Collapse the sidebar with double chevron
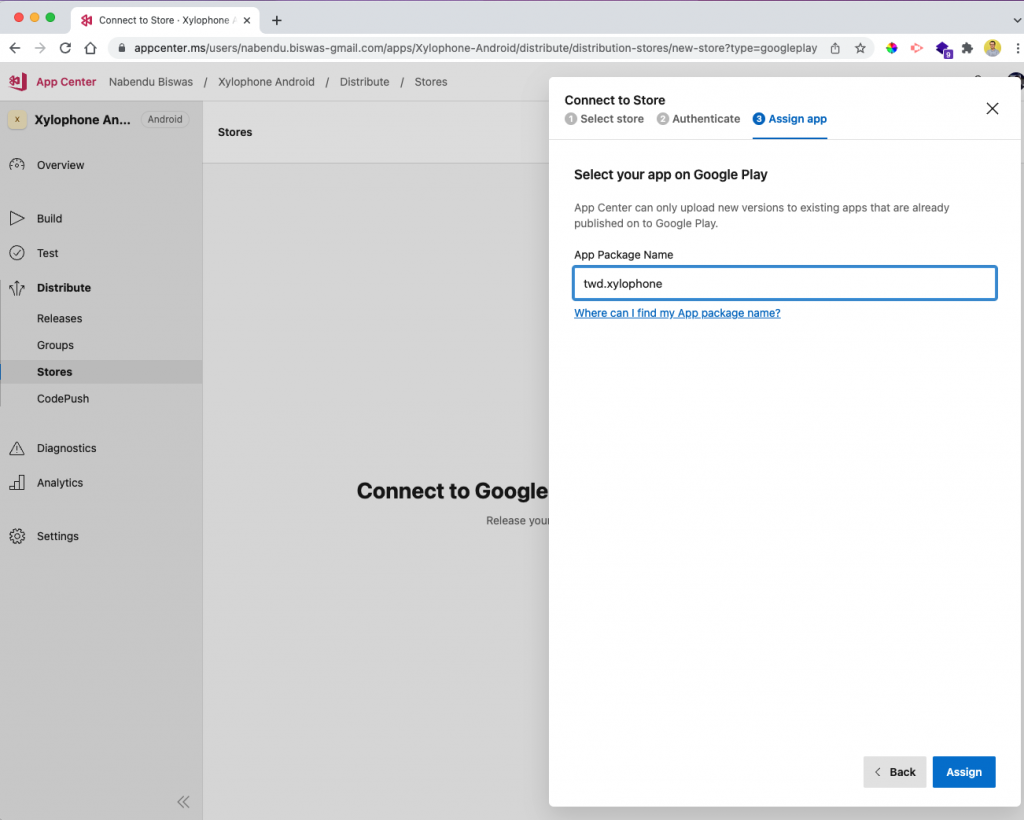This screenshot has width=1024, height=820. pyautogui.click(x=184, y=801)
